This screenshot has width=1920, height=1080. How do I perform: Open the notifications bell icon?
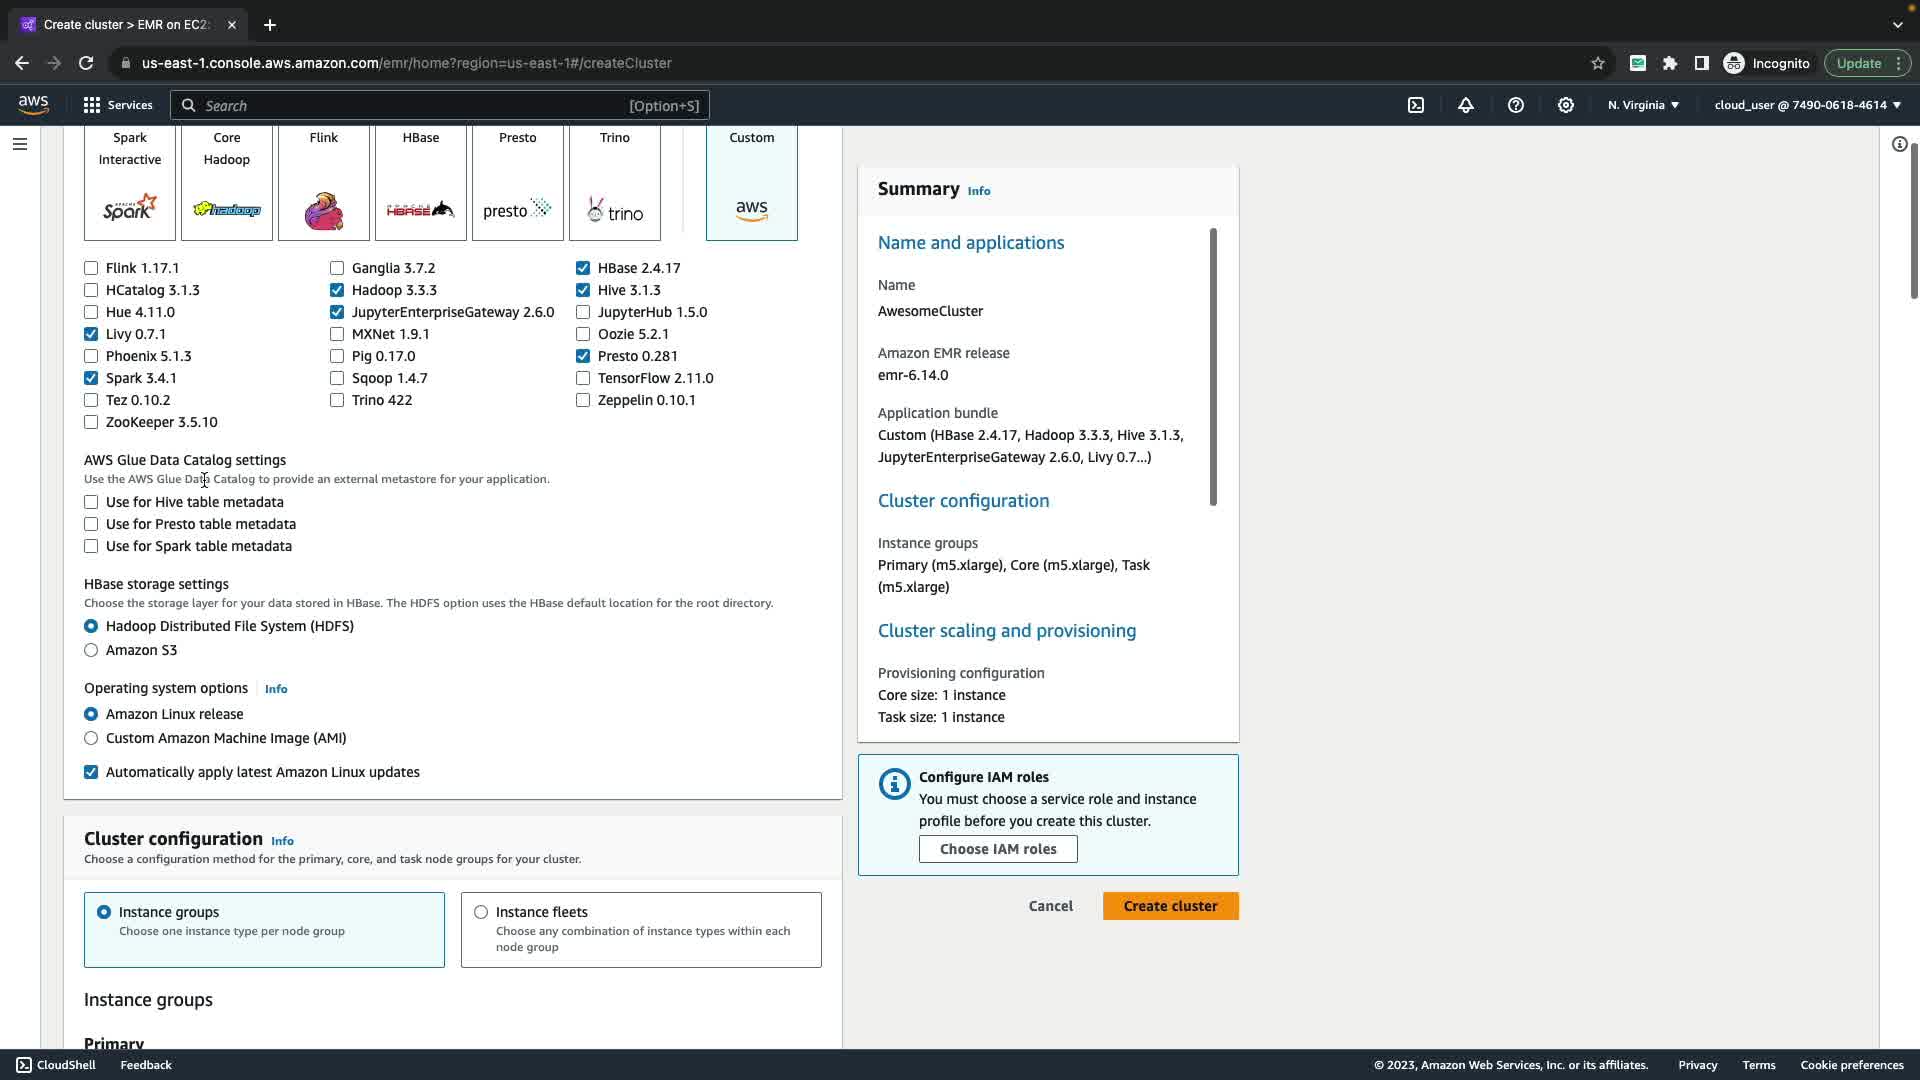click(1466, 105)
